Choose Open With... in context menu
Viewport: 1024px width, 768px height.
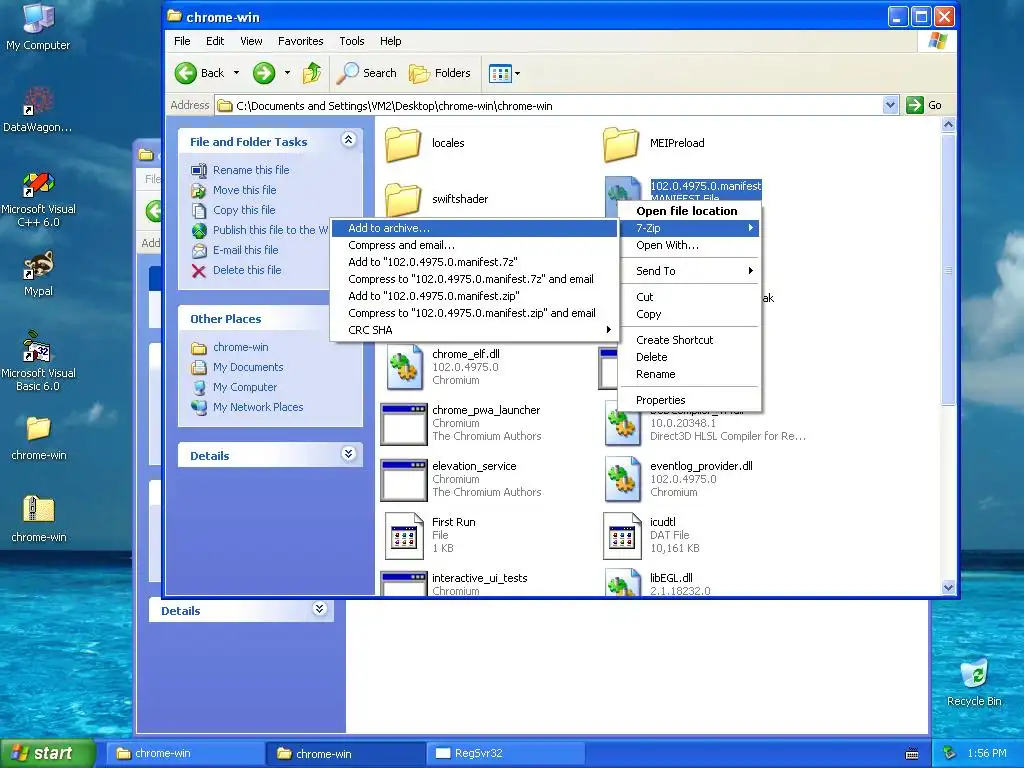coord(689,245)
